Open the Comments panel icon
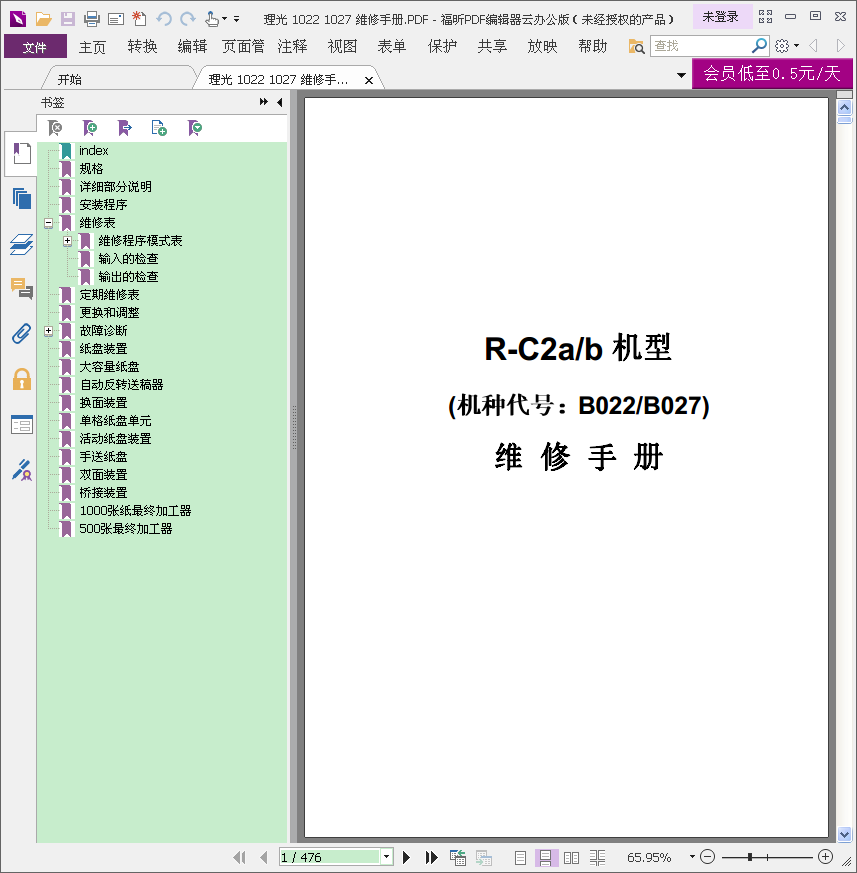The image size is (857, 873). coord(21,289)
